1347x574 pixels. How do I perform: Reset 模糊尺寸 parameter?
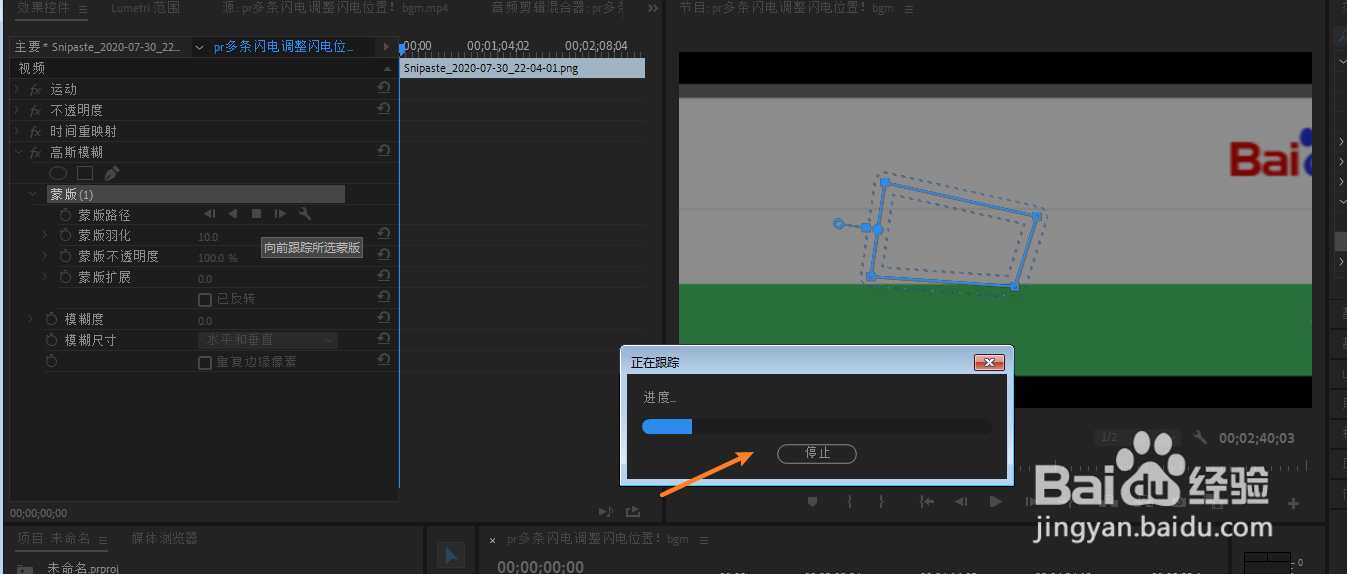click(x=383, y=339)
